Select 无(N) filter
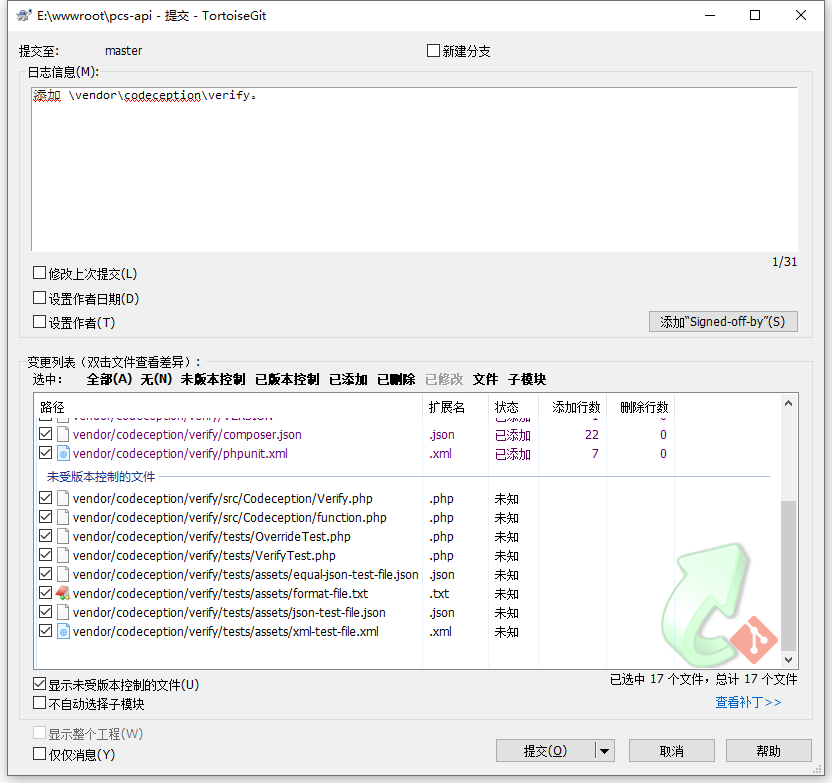The width and height of the screenshot is (832, 783). (156, 379)
